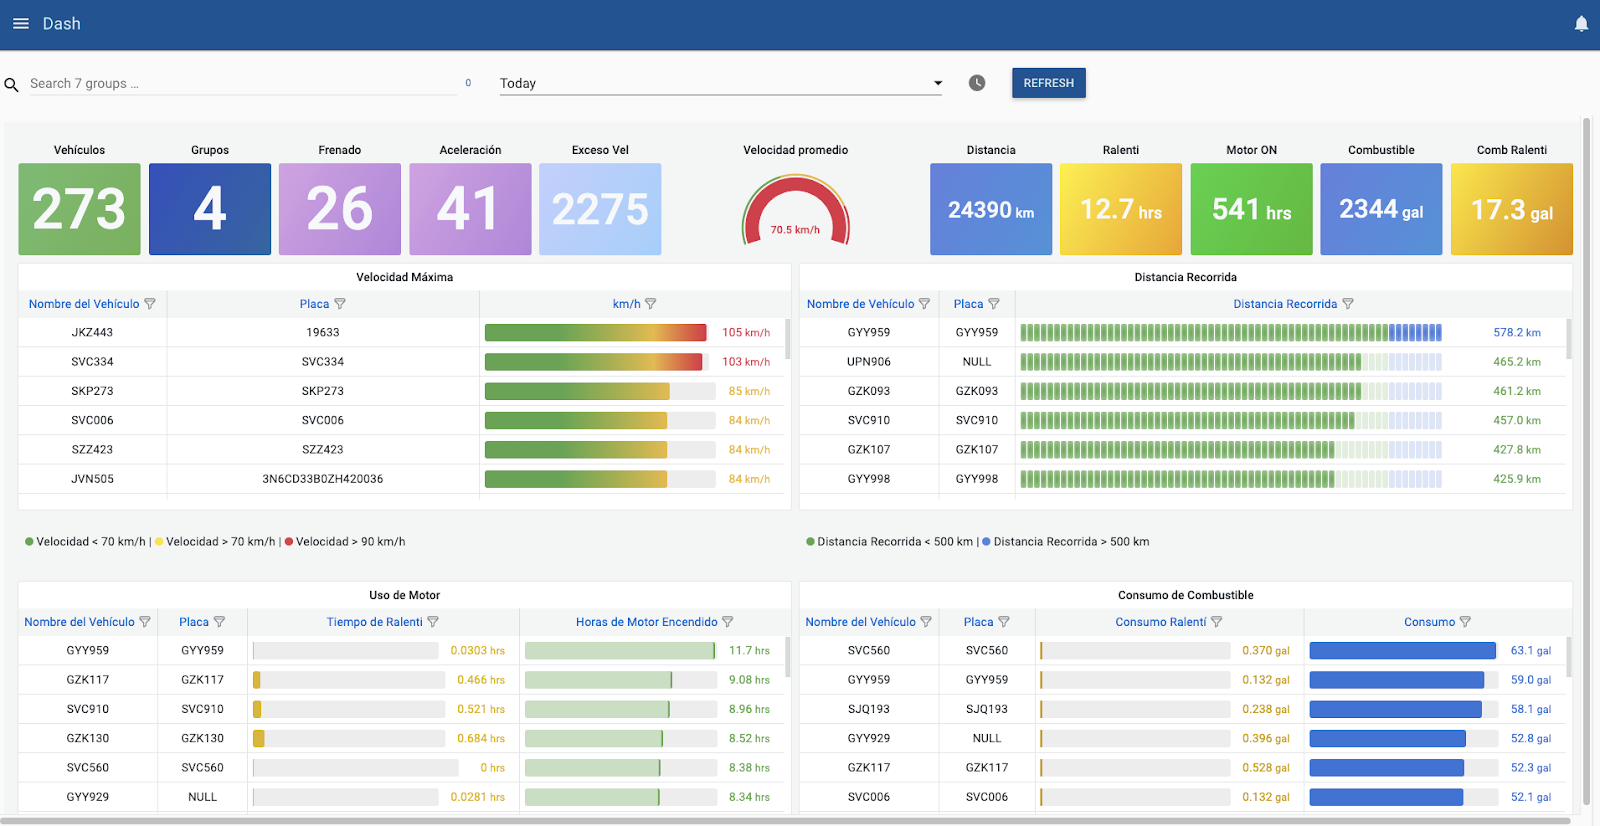Image resolution: width=1600 pixels, height=826 pixels.
Task: Expand the Today date range dropdown
Action: (x=937, y=83)
